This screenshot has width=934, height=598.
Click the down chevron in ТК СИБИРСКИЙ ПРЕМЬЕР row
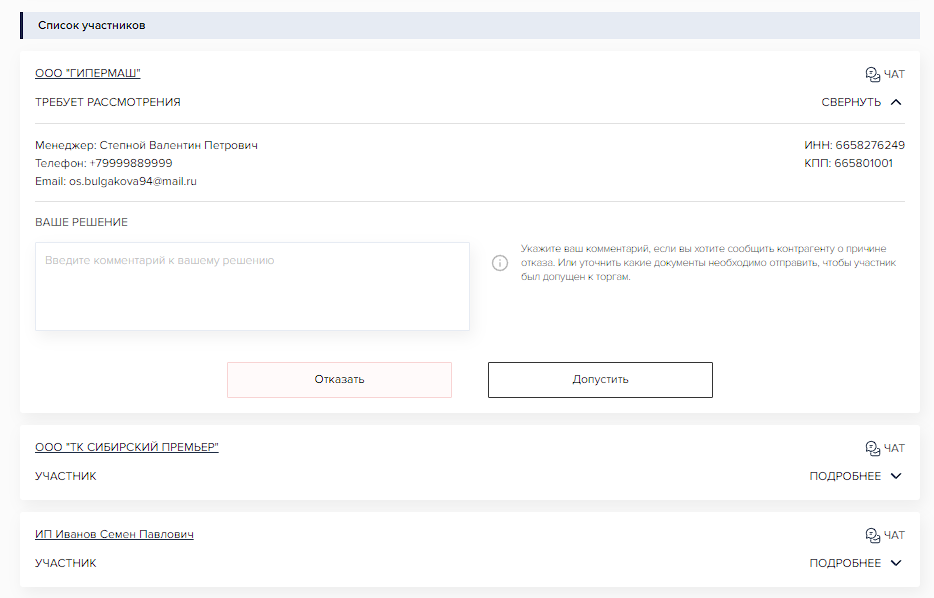896,476
